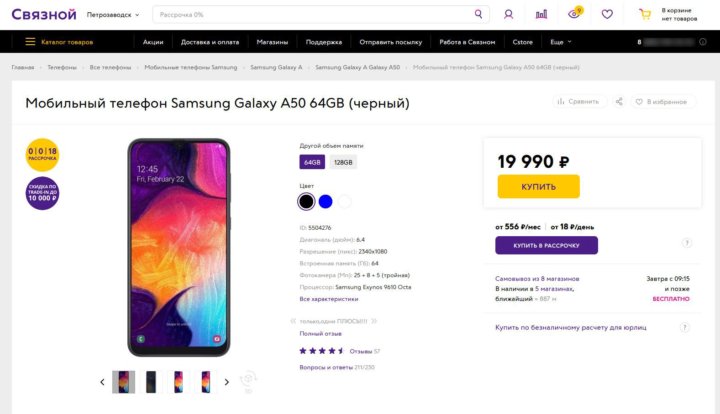This screenshot has width=720, height=414.
Task: Select the 64GB memory option
Action: point(312,162)
